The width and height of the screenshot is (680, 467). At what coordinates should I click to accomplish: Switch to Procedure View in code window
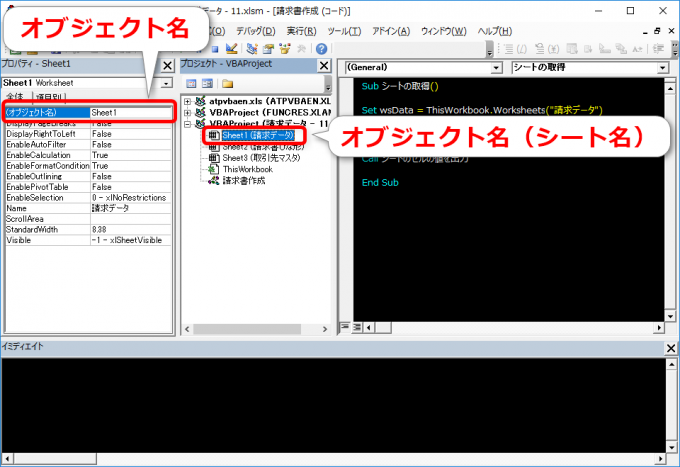345,327
